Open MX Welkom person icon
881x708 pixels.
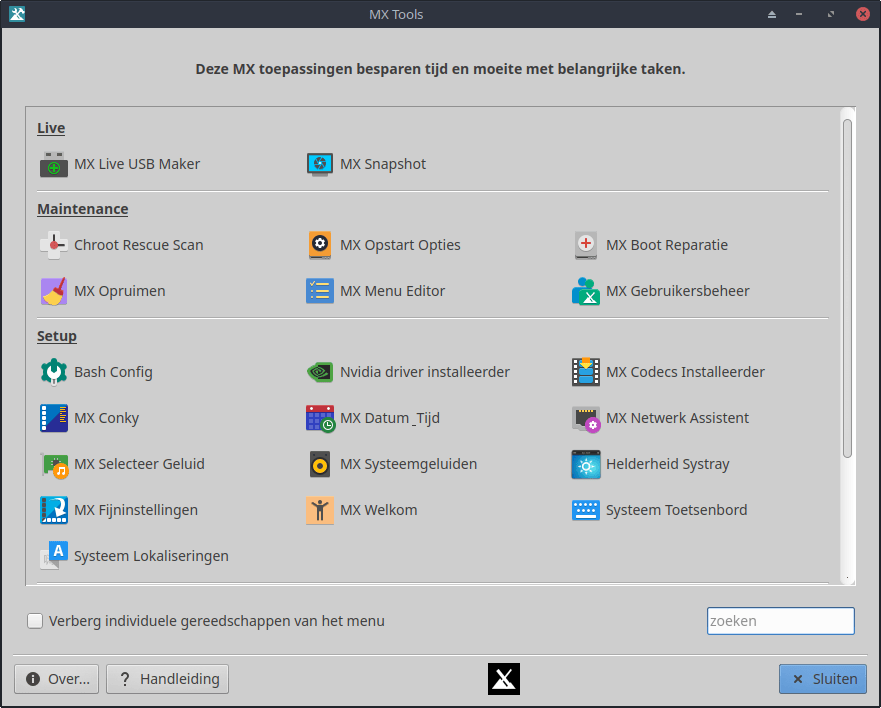320,510
